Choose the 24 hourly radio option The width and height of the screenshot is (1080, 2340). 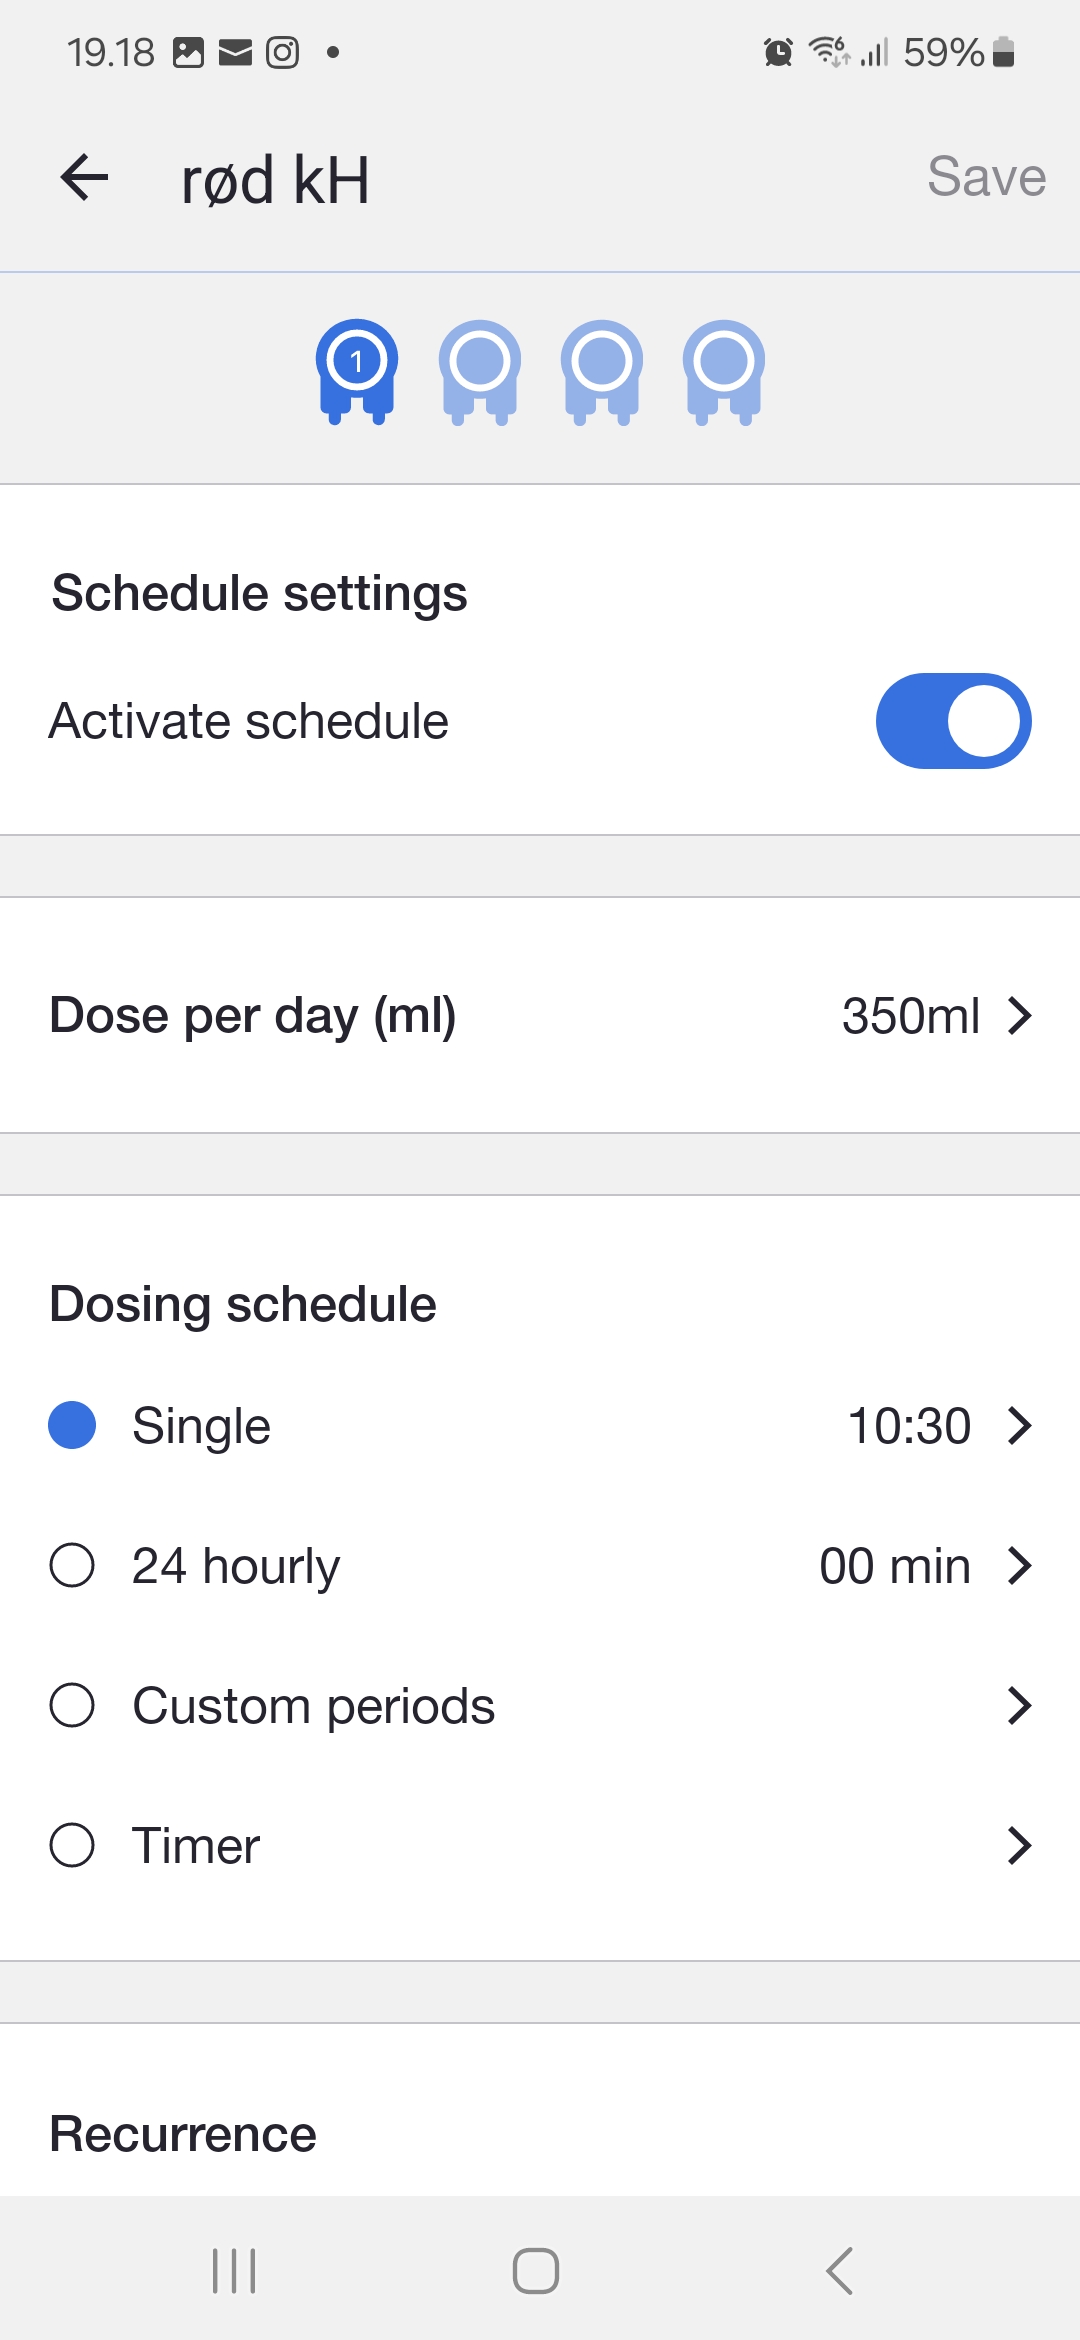[72, 1565]
